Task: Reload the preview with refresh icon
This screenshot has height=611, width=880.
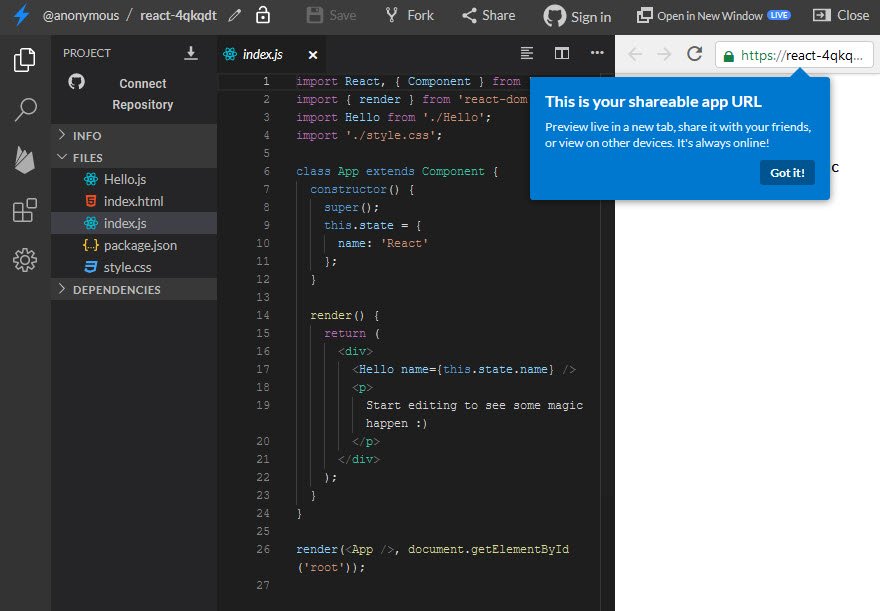Action: point(694,55)
